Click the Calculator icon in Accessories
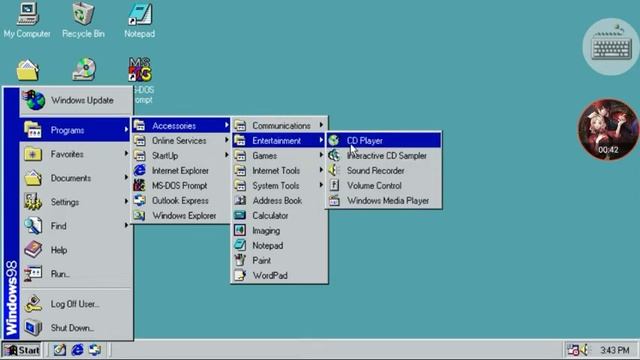The image size is (640, 360). pos(240,216)
